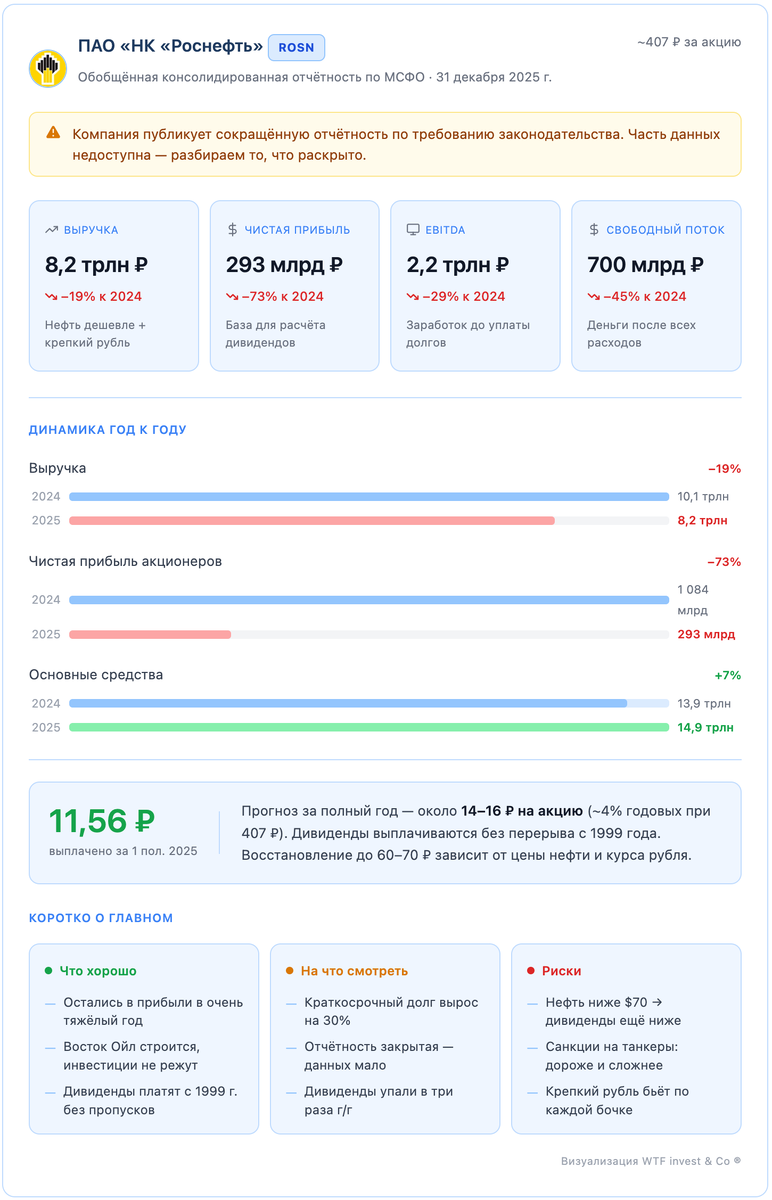Viewport: 772px width, 1200px height.
Task: Select the 2,2 трлн ₽ EBITDA value
Action: (458, 265)
